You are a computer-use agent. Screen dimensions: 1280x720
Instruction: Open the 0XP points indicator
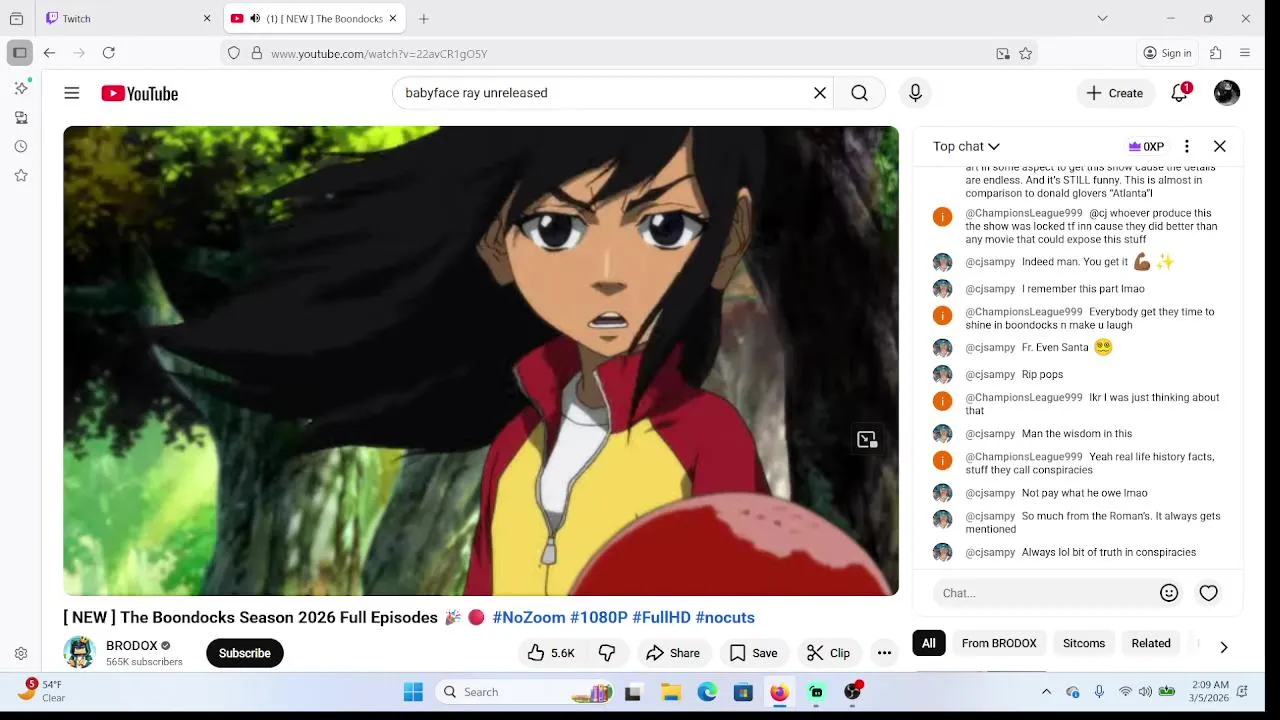(1146, 146)
